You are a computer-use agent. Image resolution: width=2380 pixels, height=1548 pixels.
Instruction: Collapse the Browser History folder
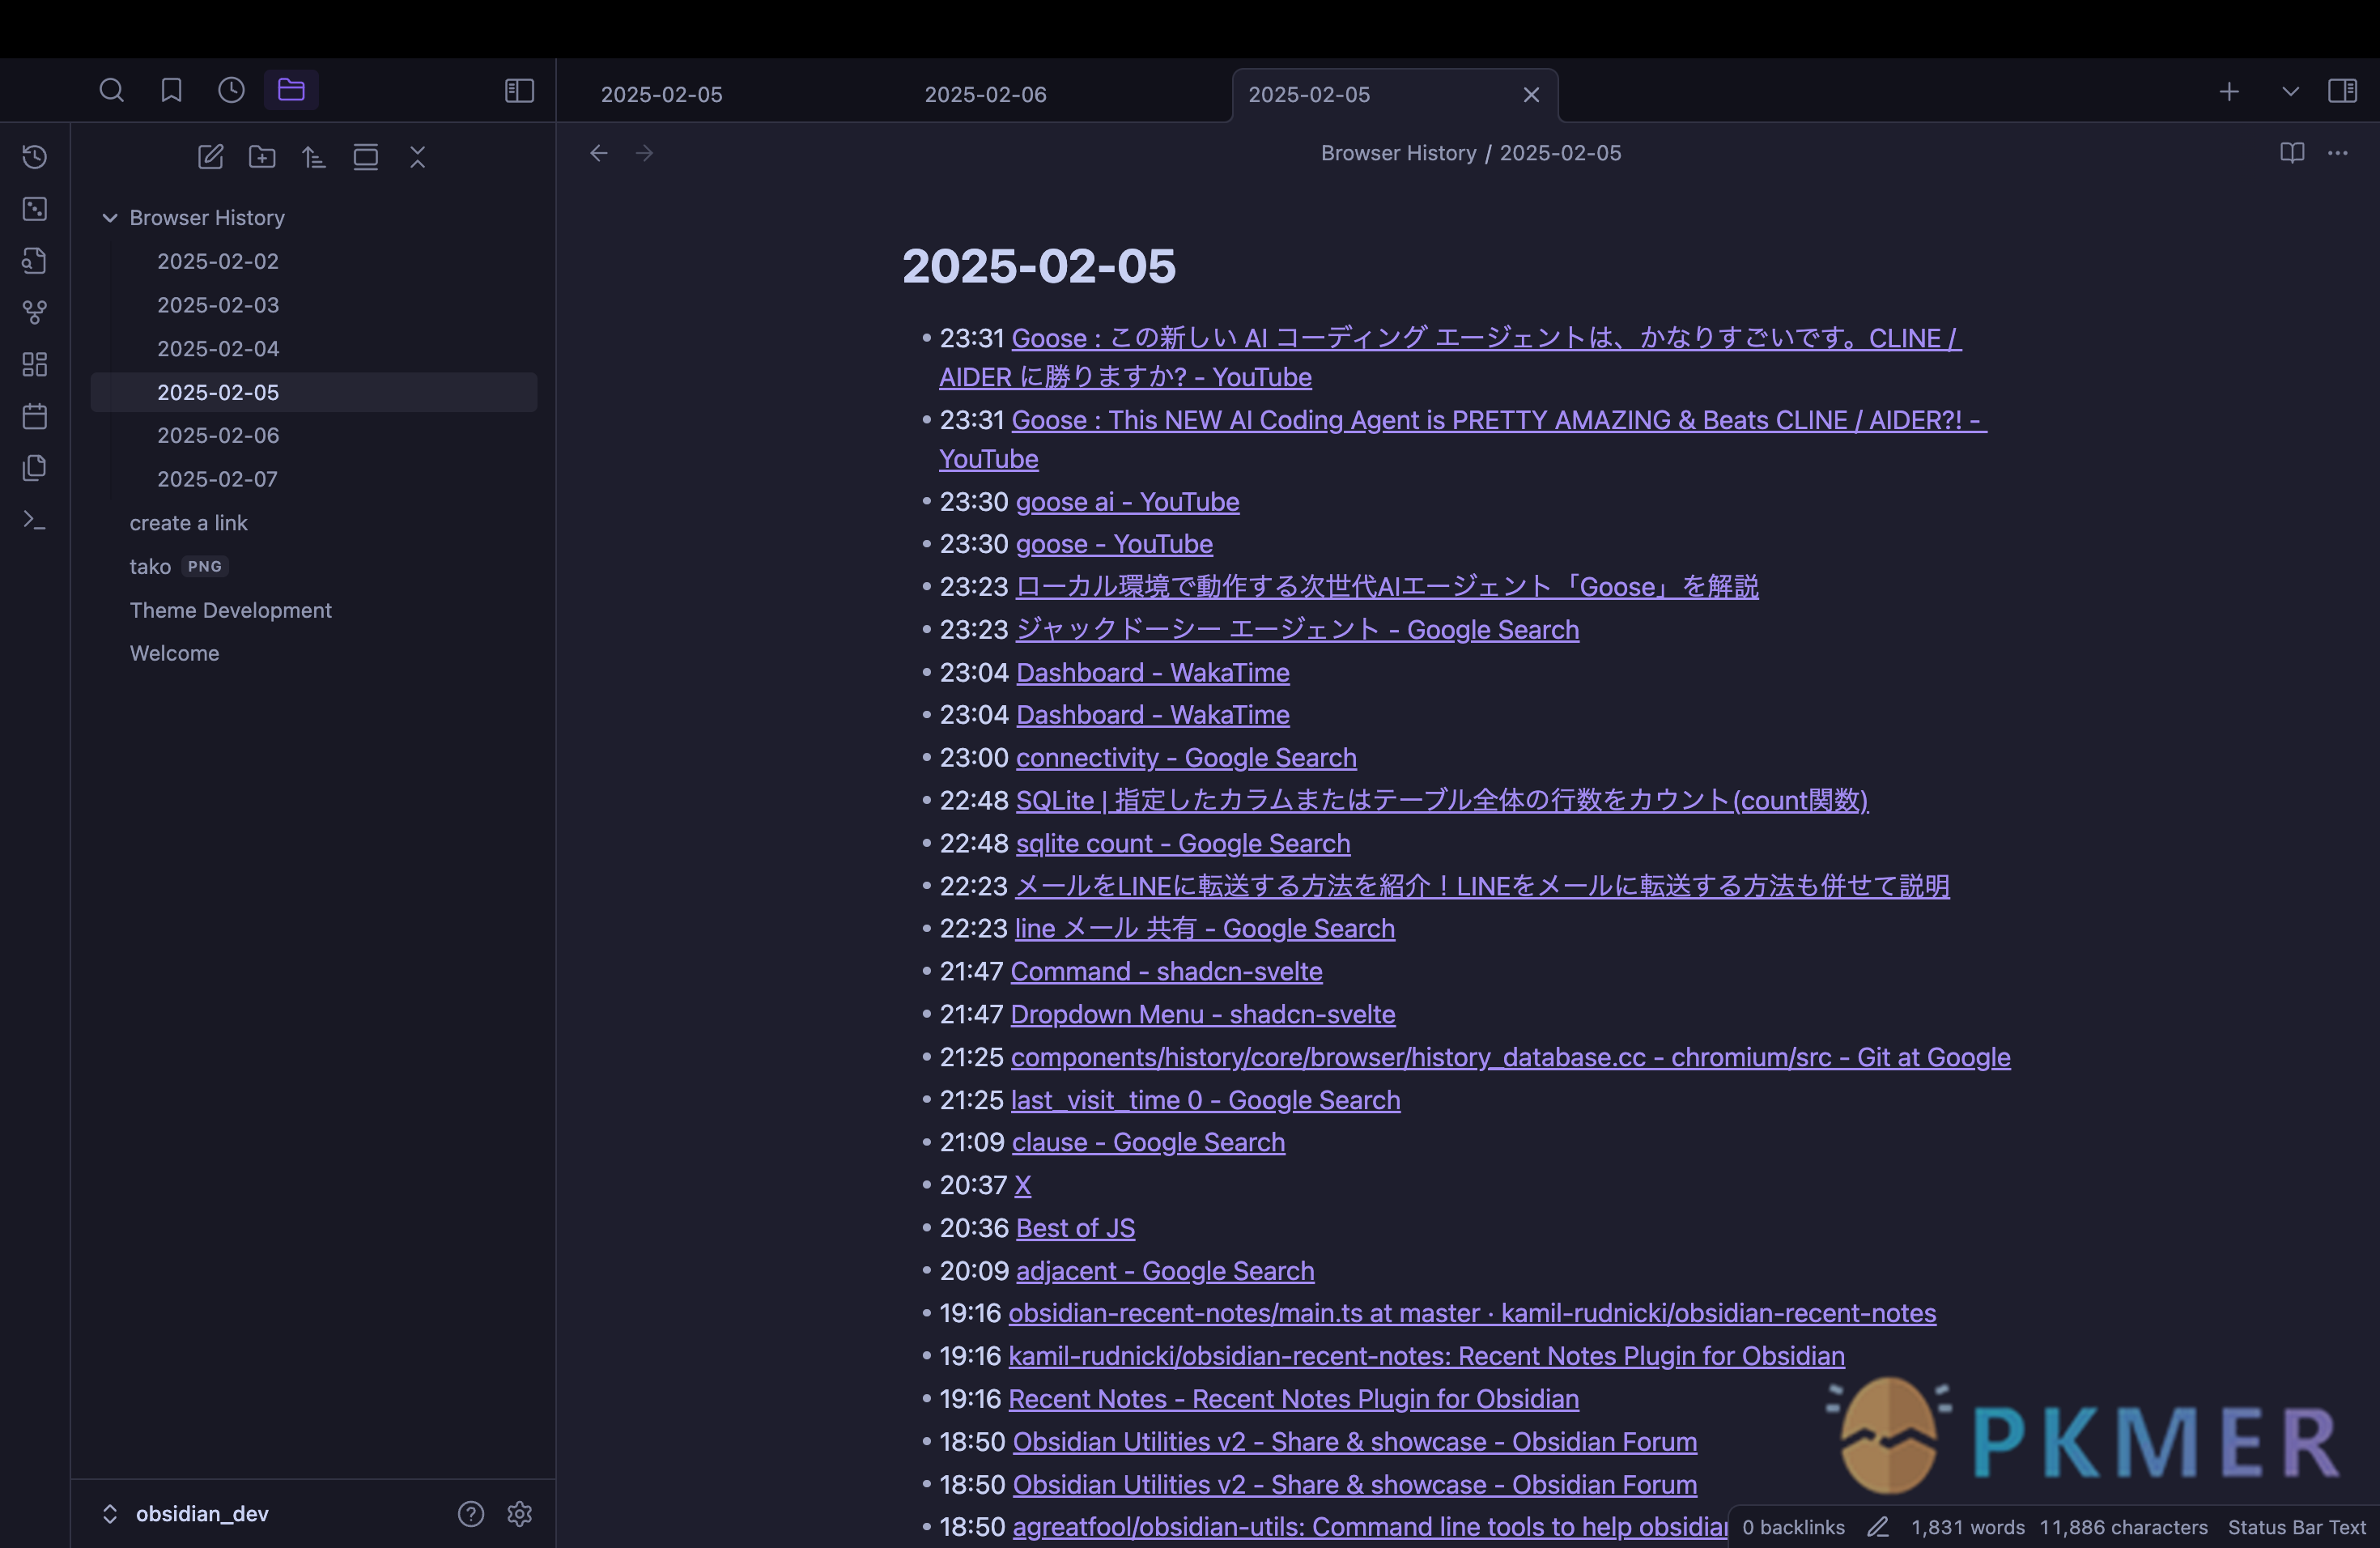click(110, 218)
